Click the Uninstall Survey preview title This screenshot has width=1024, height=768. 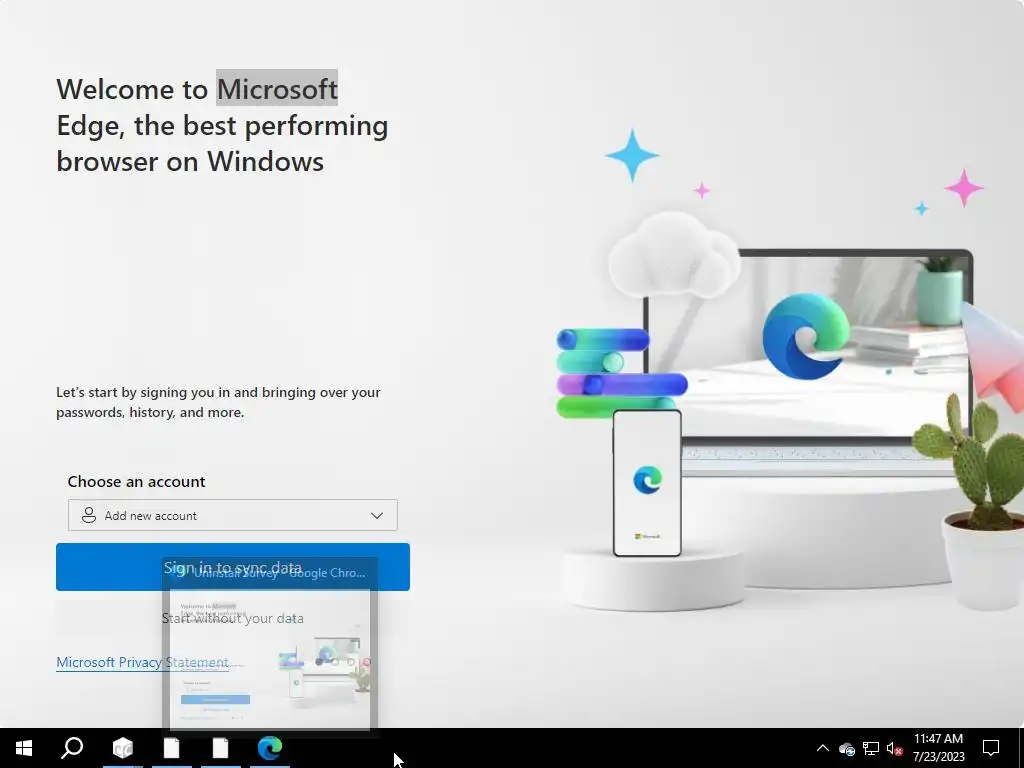click(280, 573)
